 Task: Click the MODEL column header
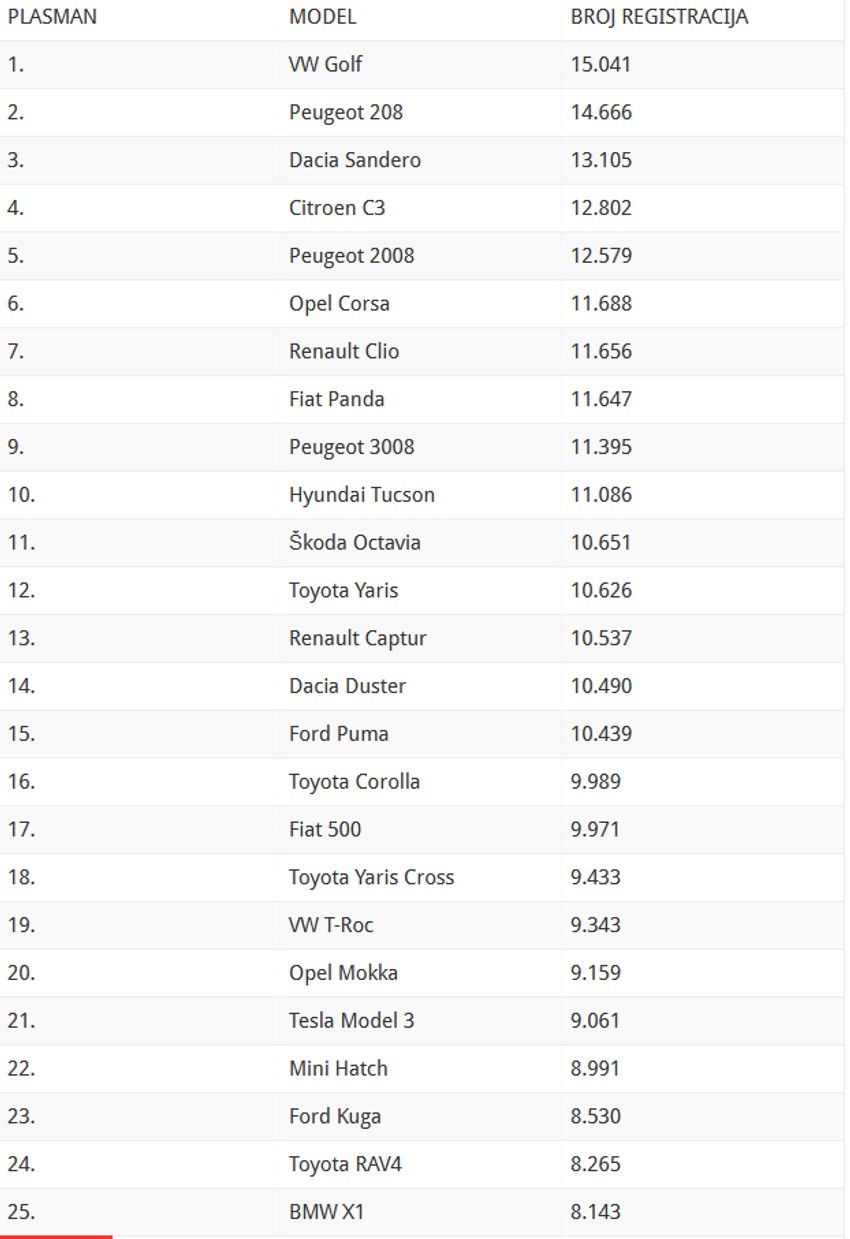tap(322, 17)
